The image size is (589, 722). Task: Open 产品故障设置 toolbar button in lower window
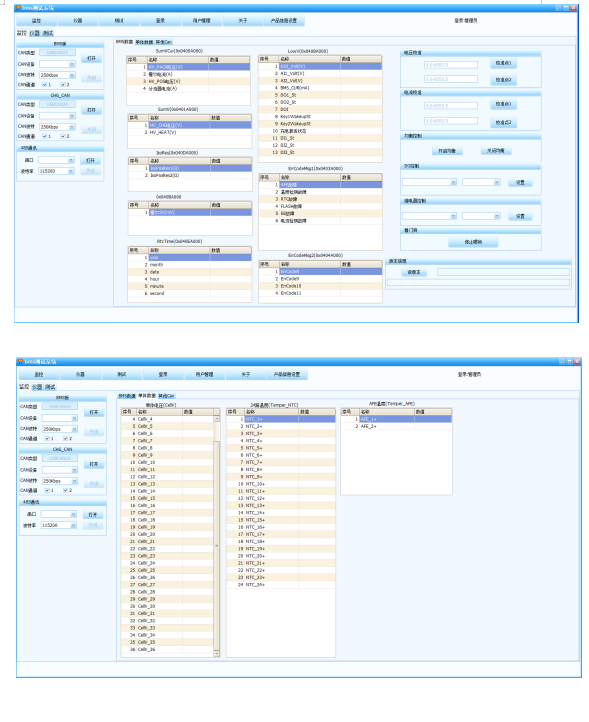tap(287, 375)
